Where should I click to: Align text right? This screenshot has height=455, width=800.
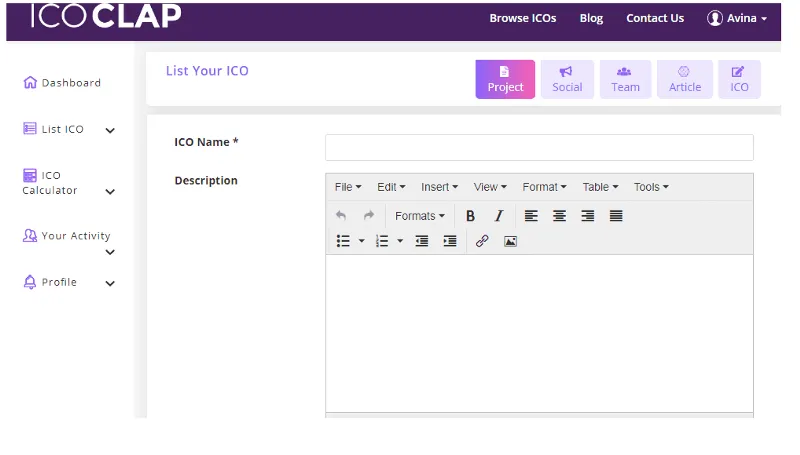[x=588, y=216]
